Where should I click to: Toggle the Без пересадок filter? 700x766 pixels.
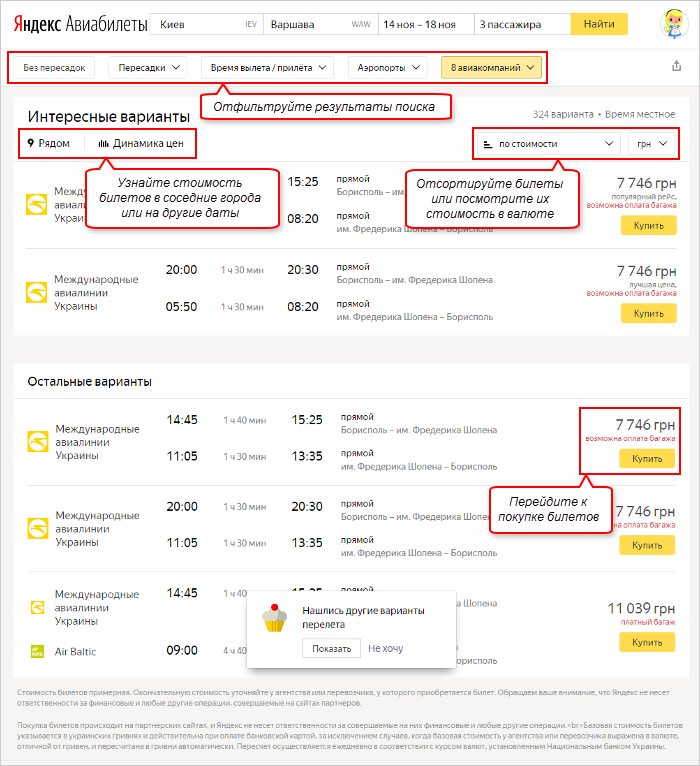tap(54, 67)
